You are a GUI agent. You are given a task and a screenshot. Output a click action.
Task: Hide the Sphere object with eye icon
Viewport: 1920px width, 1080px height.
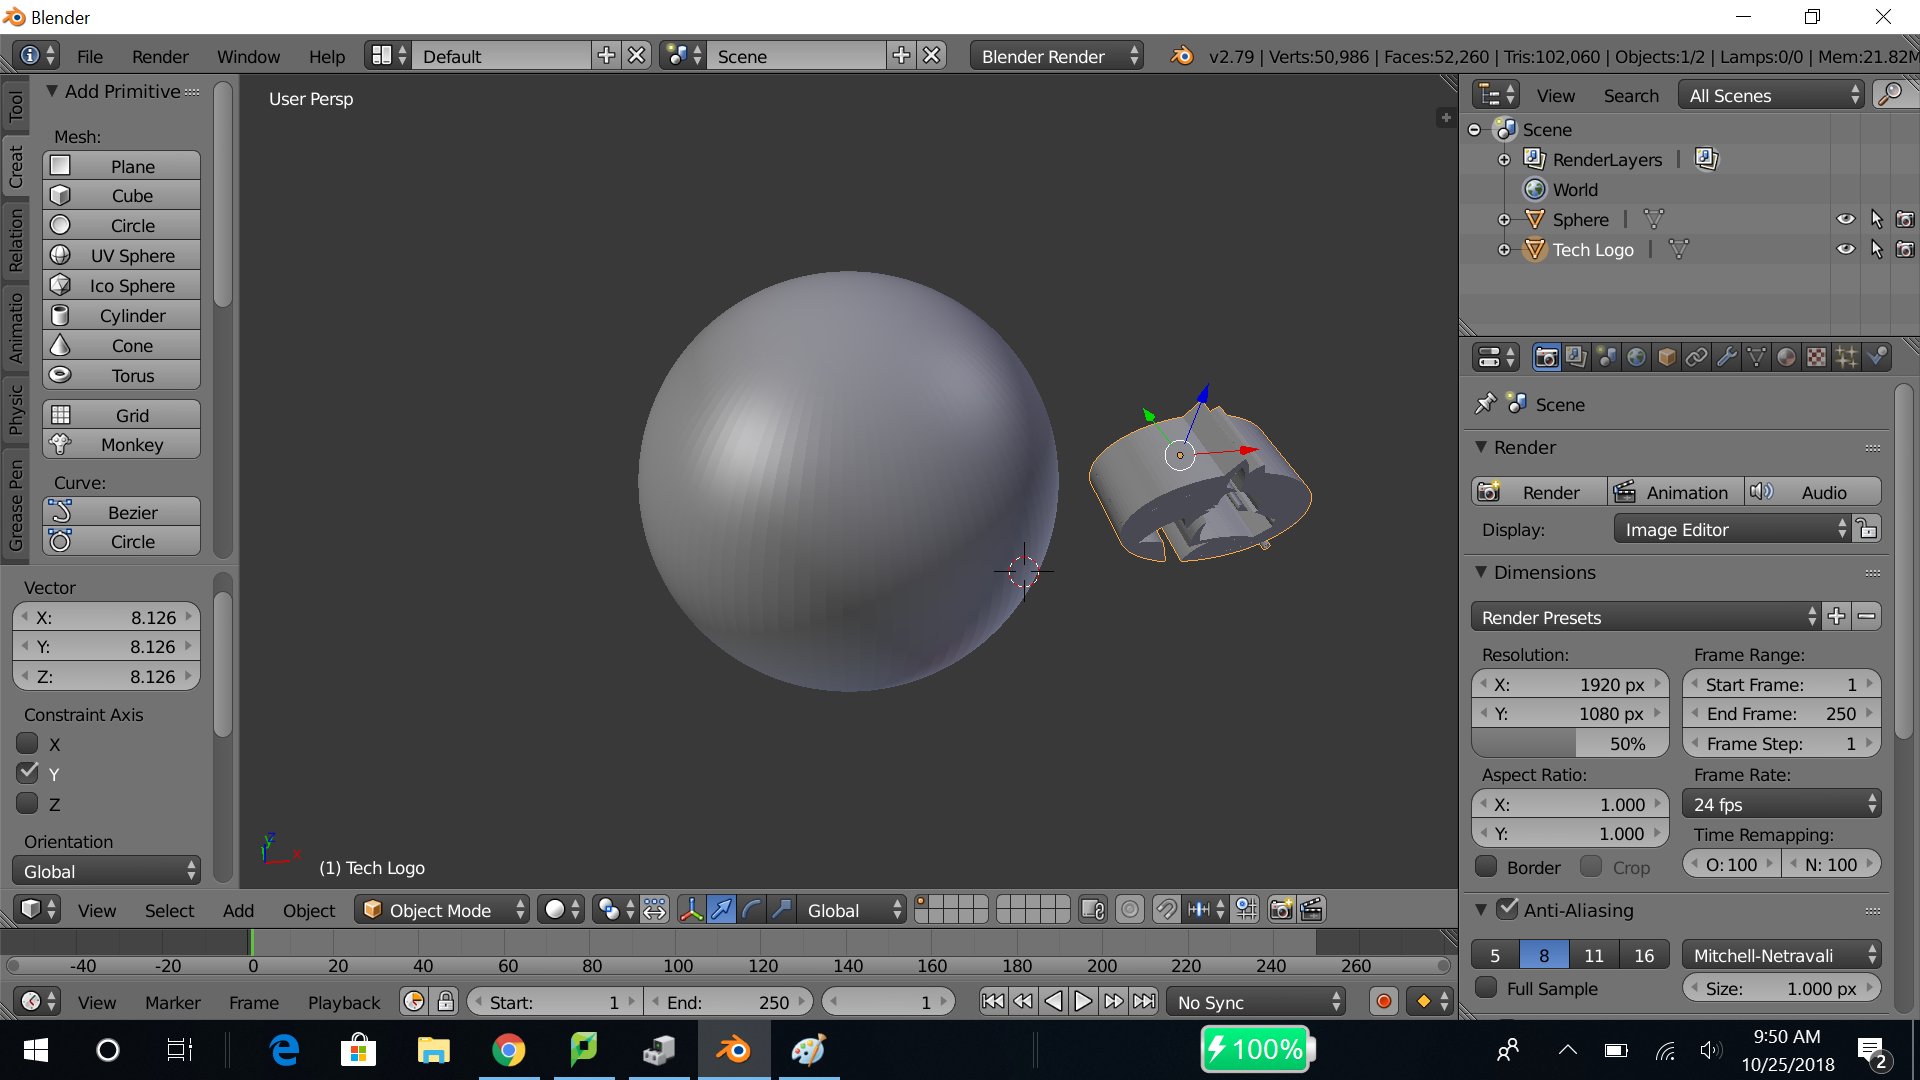(1845, 219)
